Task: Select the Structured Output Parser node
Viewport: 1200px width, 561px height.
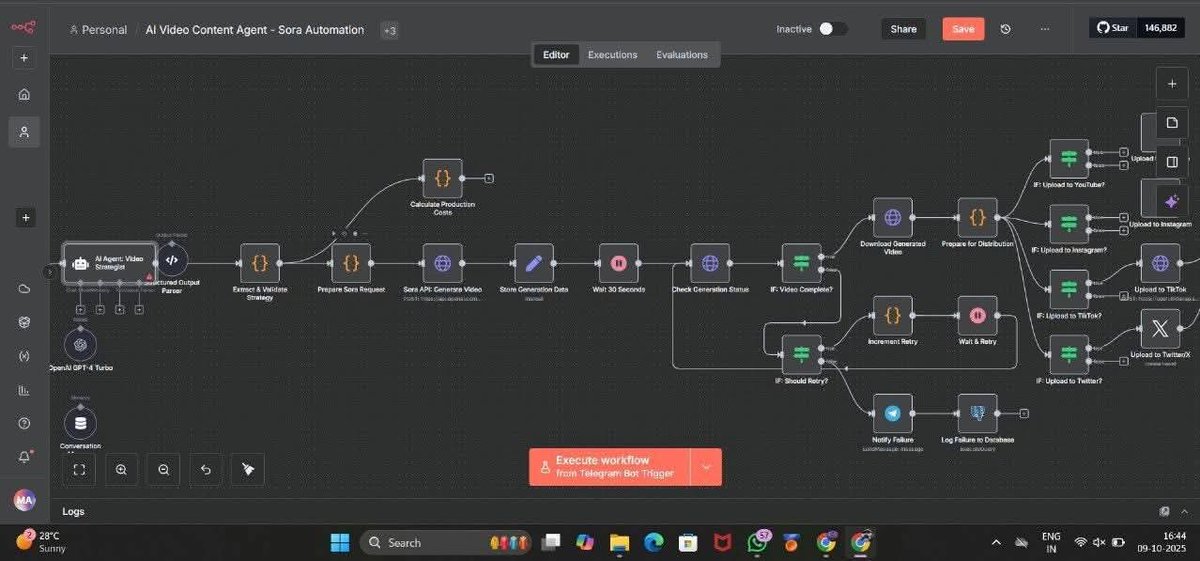Action: coord(171,259)
